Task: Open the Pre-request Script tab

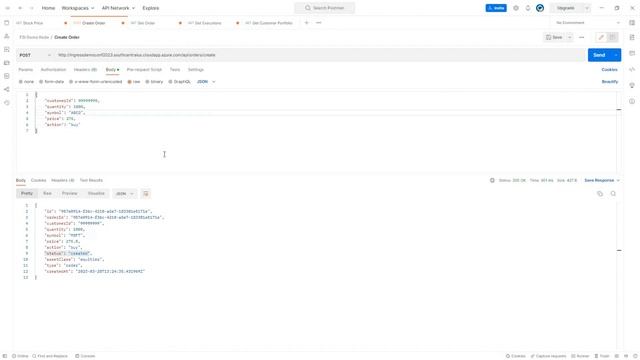Action: click(x=144, y=70)
